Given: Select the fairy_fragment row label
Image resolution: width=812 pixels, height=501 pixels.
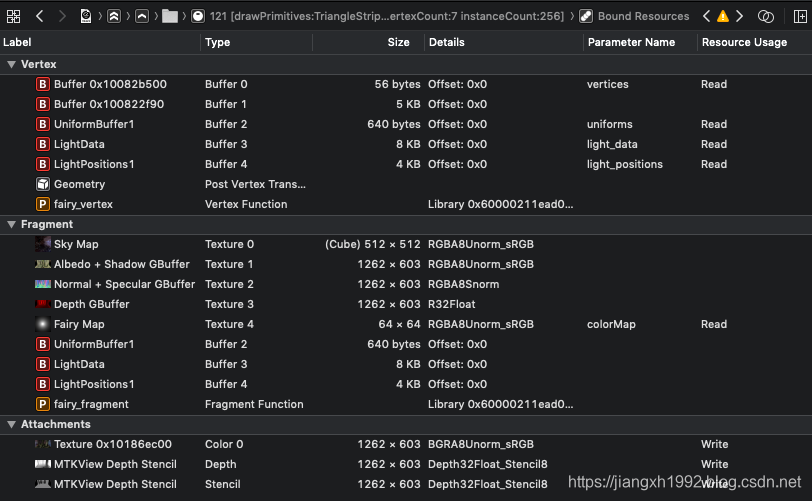Looking at the screenshot, I should pos(91,404).
